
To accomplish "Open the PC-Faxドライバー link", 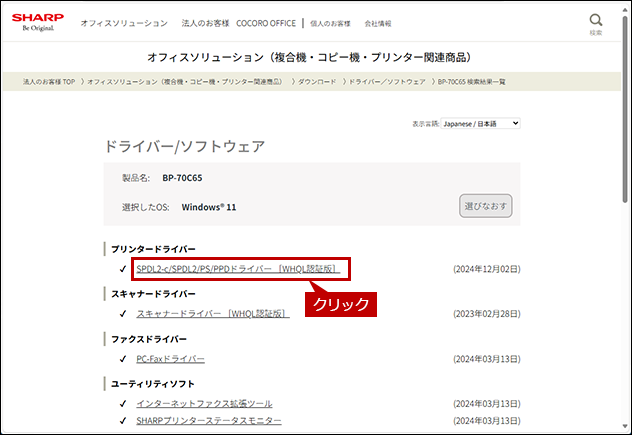I will click(x=170, y=359).
